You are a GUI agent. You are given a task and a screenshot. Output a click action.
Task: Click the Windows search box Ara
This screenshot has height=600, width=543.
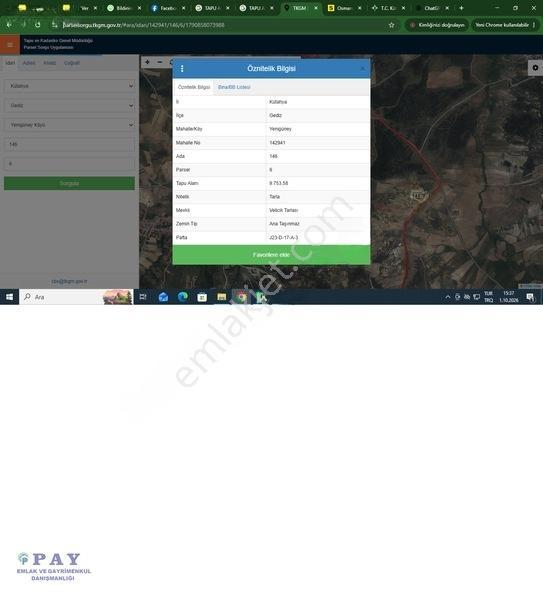coord(76,297)
